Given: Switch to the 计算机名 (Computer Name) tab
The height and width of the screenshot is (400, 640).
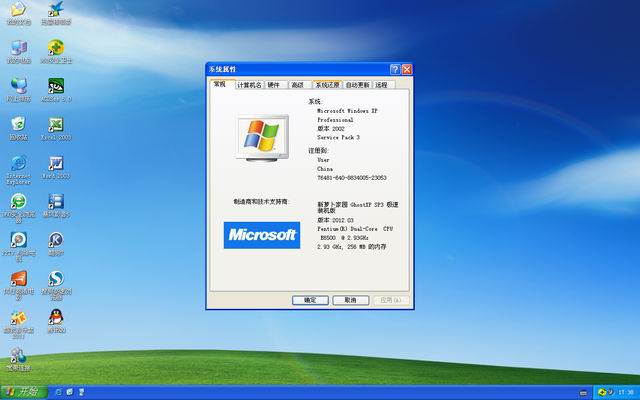Looking at the screenshot, I should coord(249,85).
